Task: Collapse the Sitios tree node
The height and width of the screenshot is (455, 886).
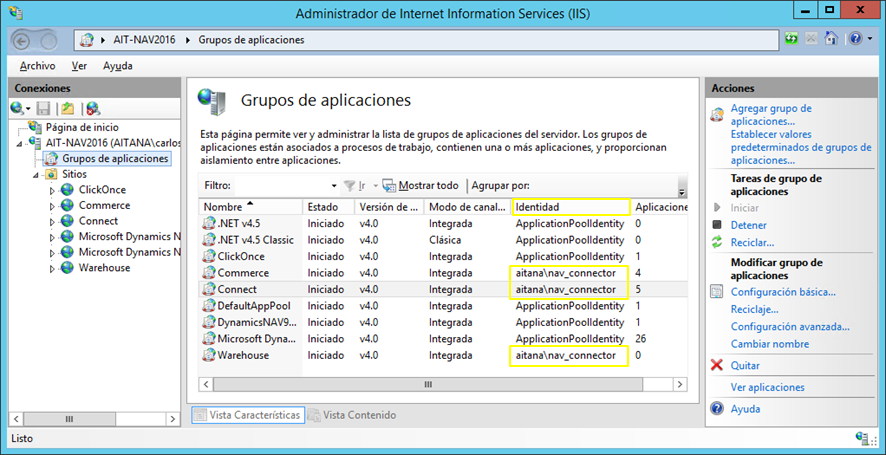Action: click(37, 175)
